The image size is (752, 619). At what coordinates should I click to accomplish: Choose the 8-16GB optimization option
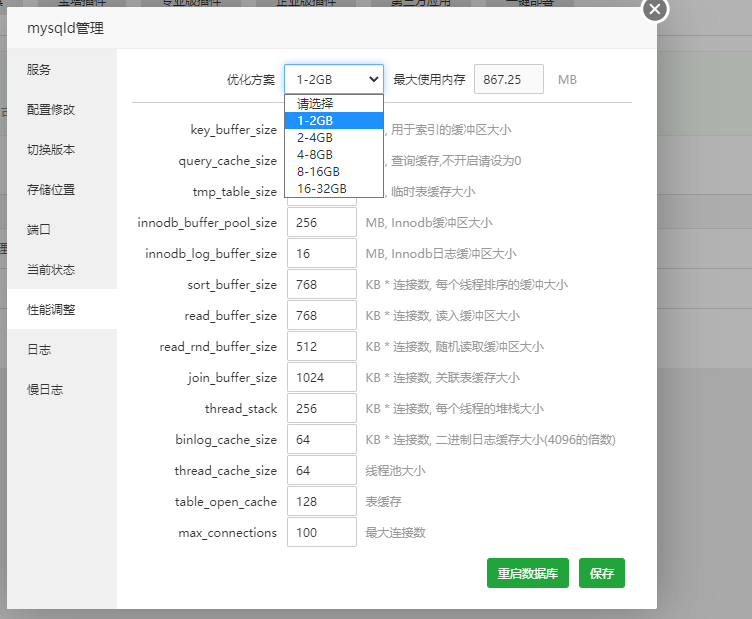pos(334,172)
